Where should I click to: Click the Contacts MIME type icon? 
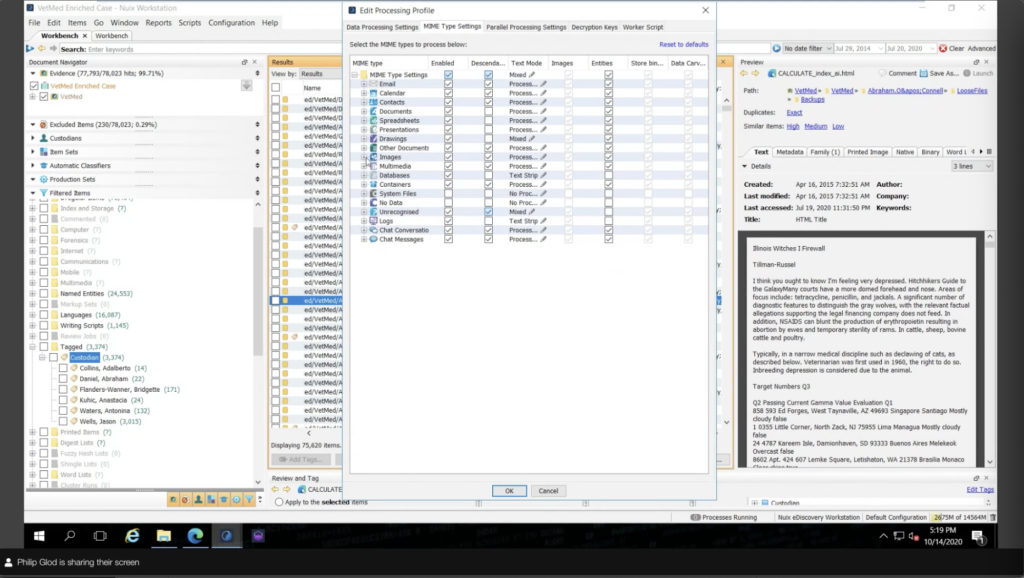(374, 102)
